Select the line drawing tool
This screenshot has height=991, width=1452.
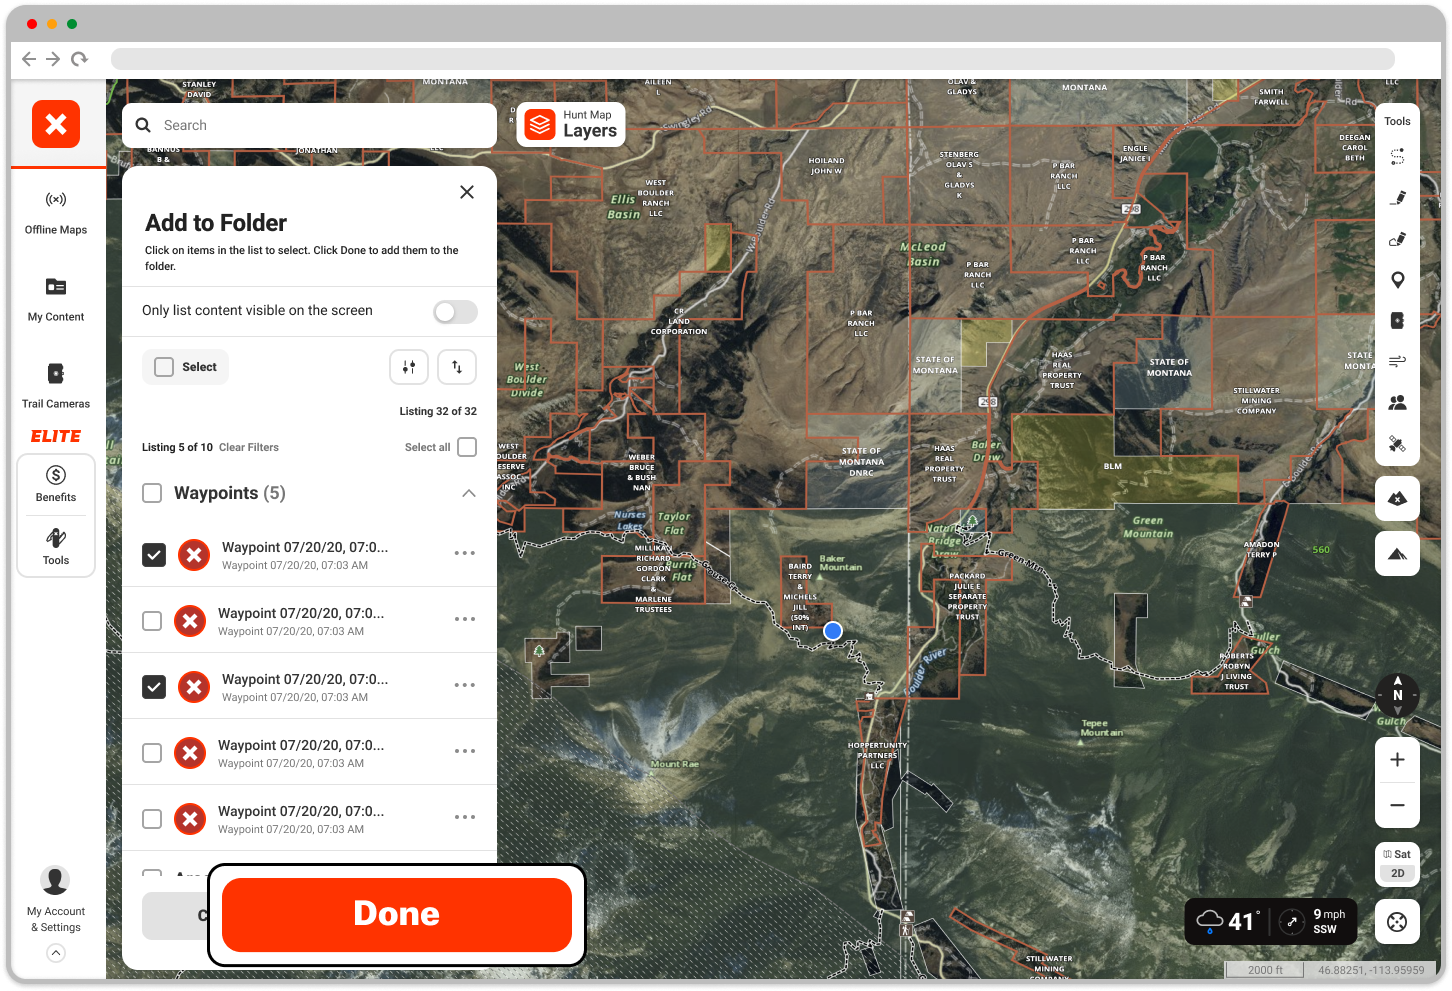pyautogui.click(x=1397, y=198)
